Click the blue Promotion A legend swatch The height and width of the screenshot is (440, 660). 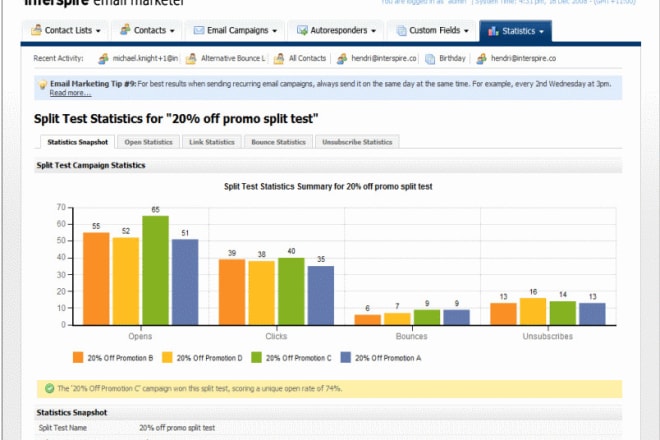tap(346, 357)
